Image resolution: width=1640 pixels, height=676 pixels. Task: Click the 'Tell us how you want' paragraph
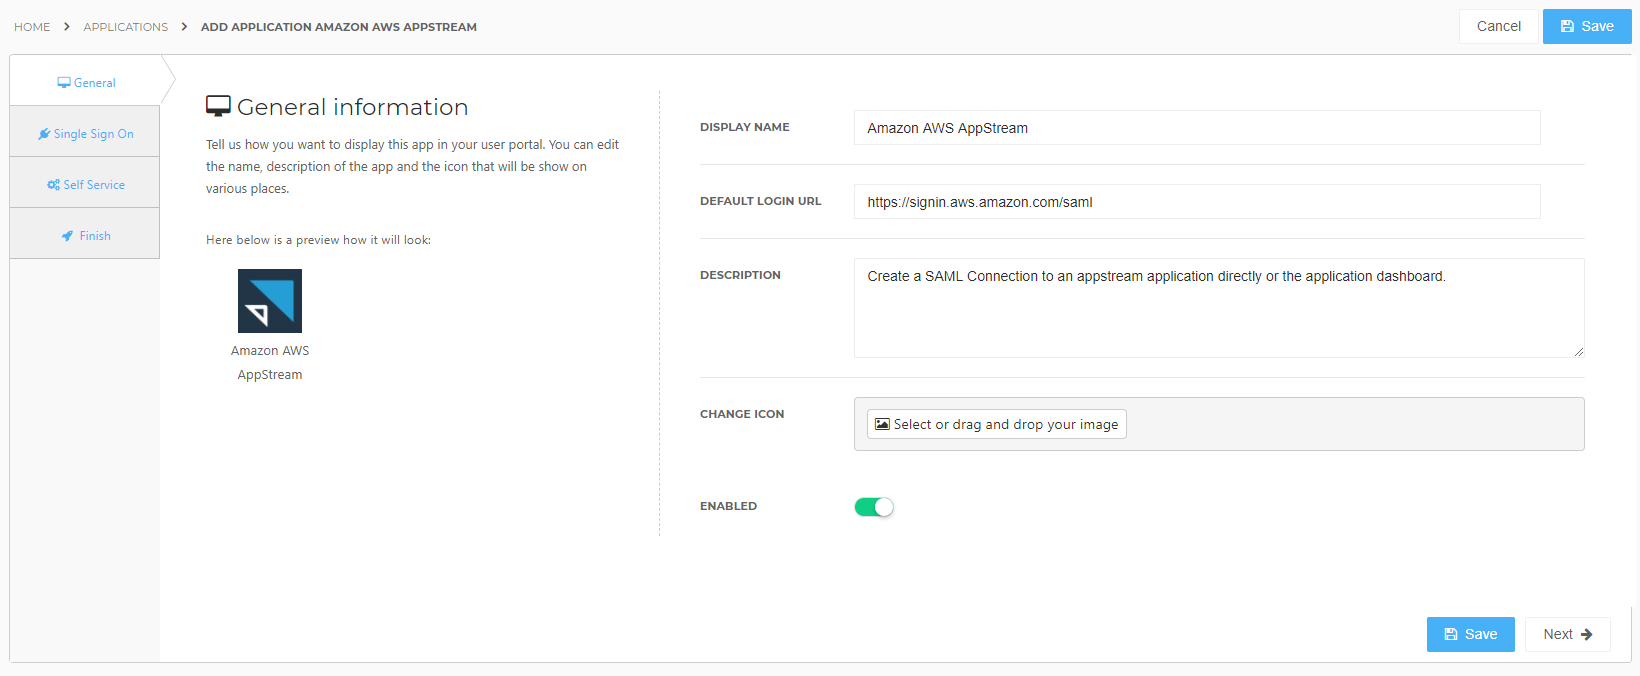[412, 166]
